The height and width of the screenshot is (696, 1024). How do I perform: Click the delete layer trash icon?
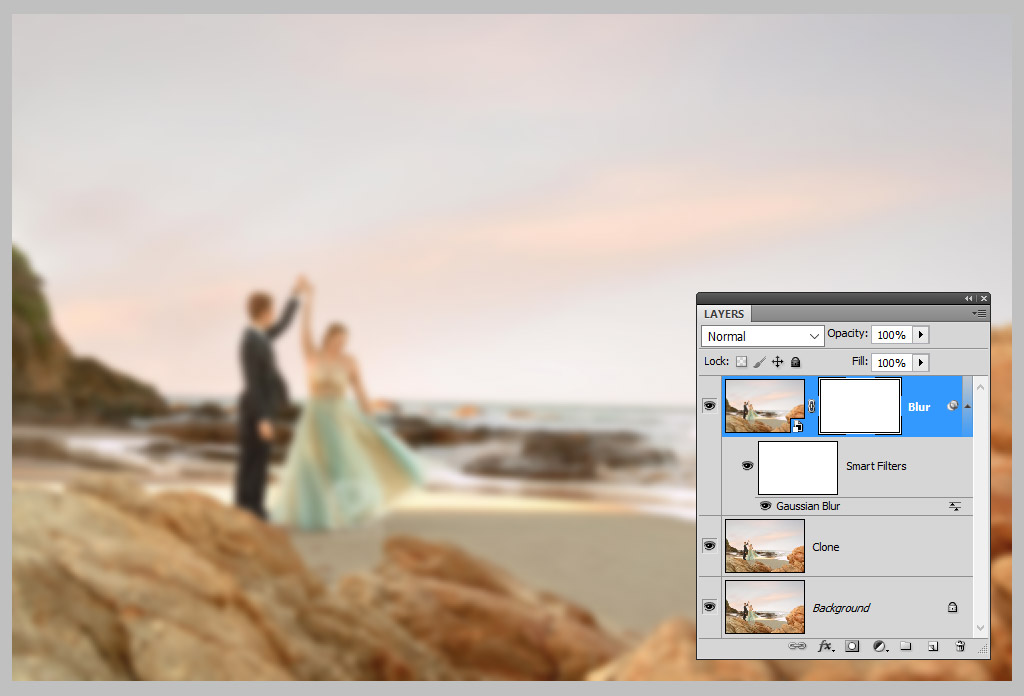(960, 646)
